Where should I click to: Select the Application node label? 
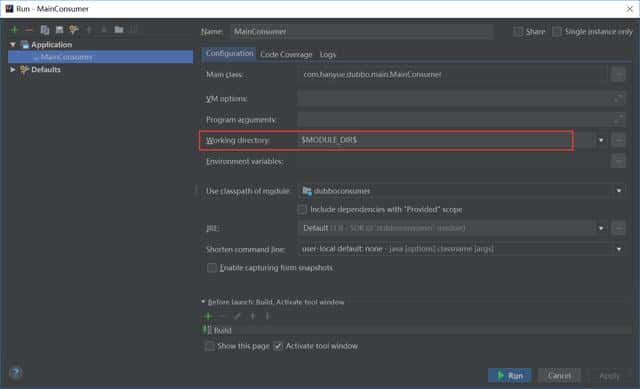click(x=51, y=44)
